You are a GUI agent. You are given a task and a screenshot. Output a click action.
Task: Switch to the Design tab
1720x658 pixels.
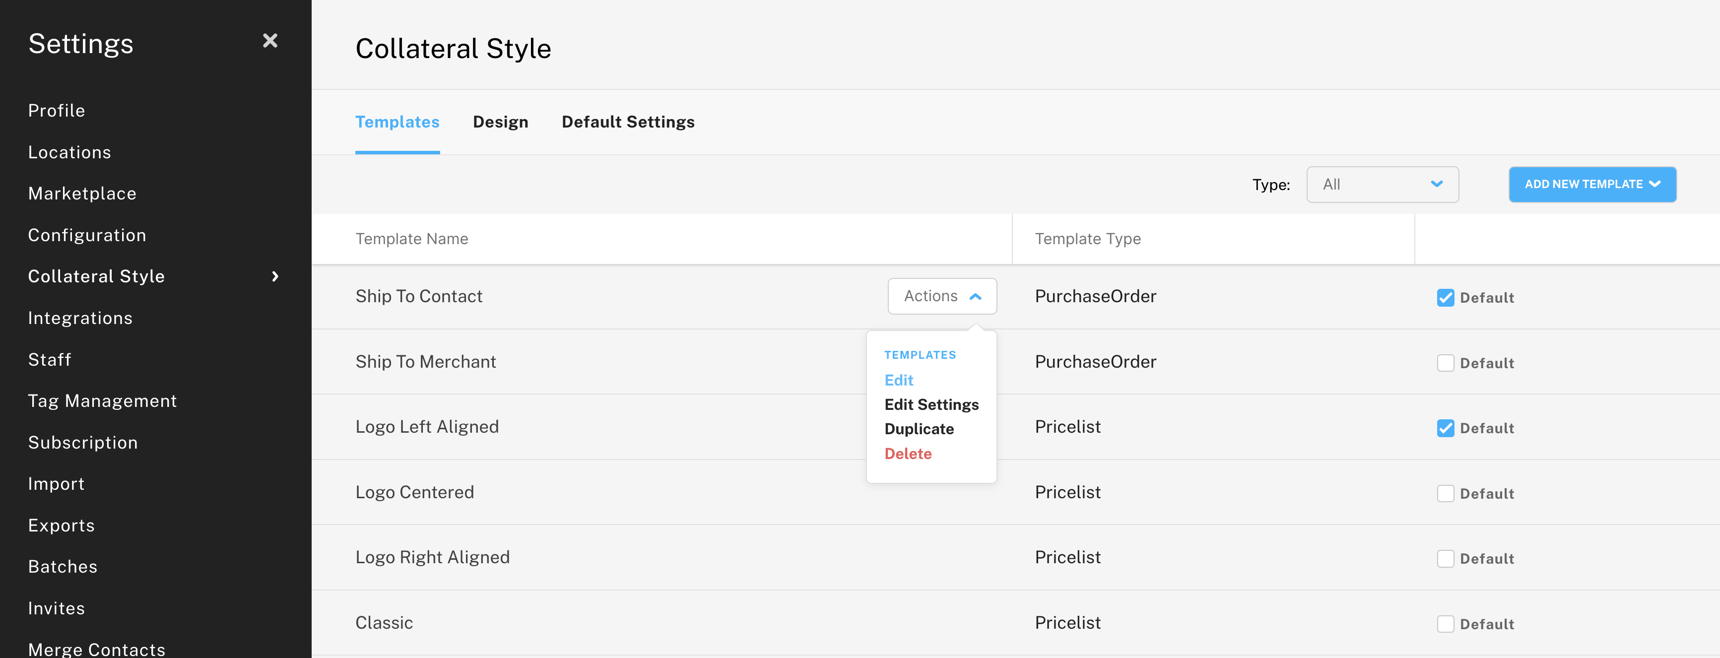point(500,121)
